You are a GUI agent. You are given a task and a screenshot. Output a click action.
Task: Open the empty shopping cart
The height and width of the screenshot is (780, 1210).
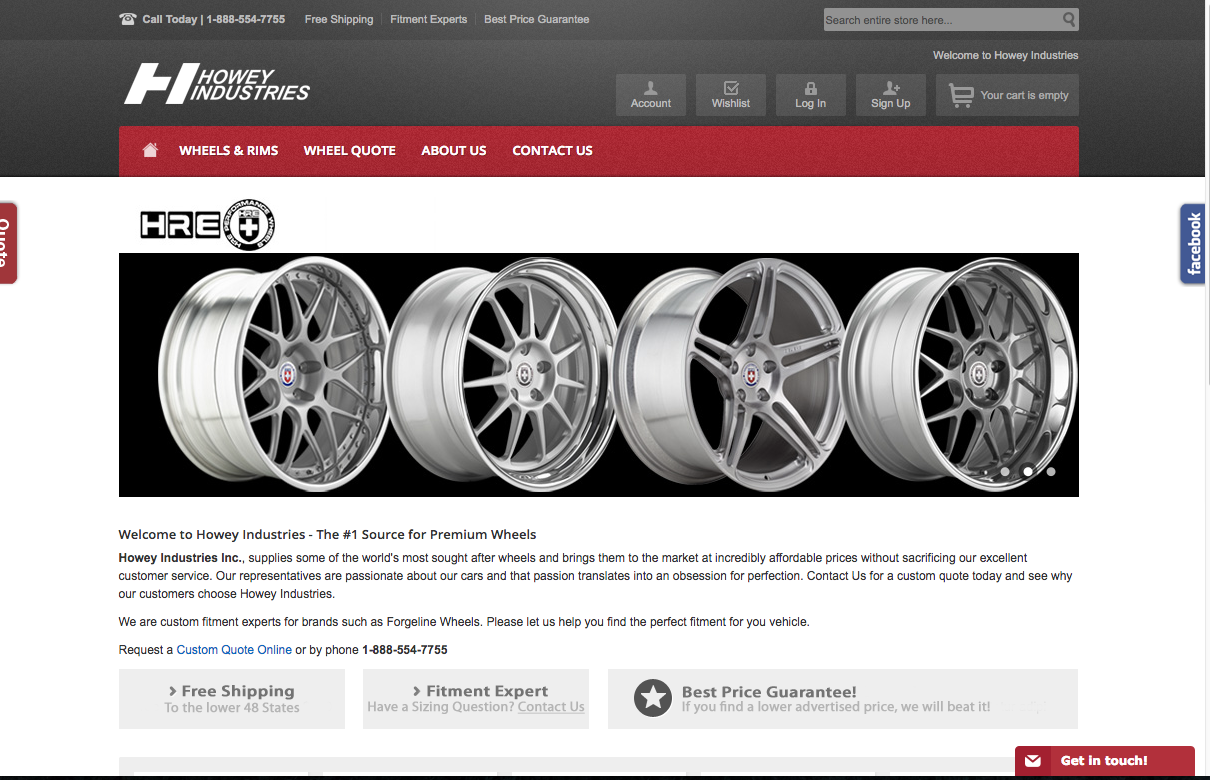[1008, 95]
